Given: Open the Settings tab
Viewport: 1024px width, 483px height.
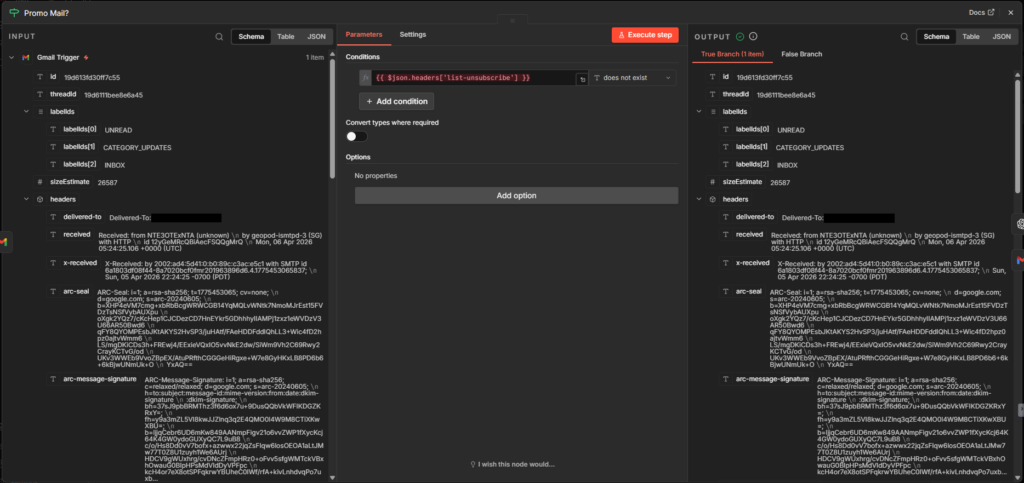Looking at the screenshot, I should (x=413, y=35).
